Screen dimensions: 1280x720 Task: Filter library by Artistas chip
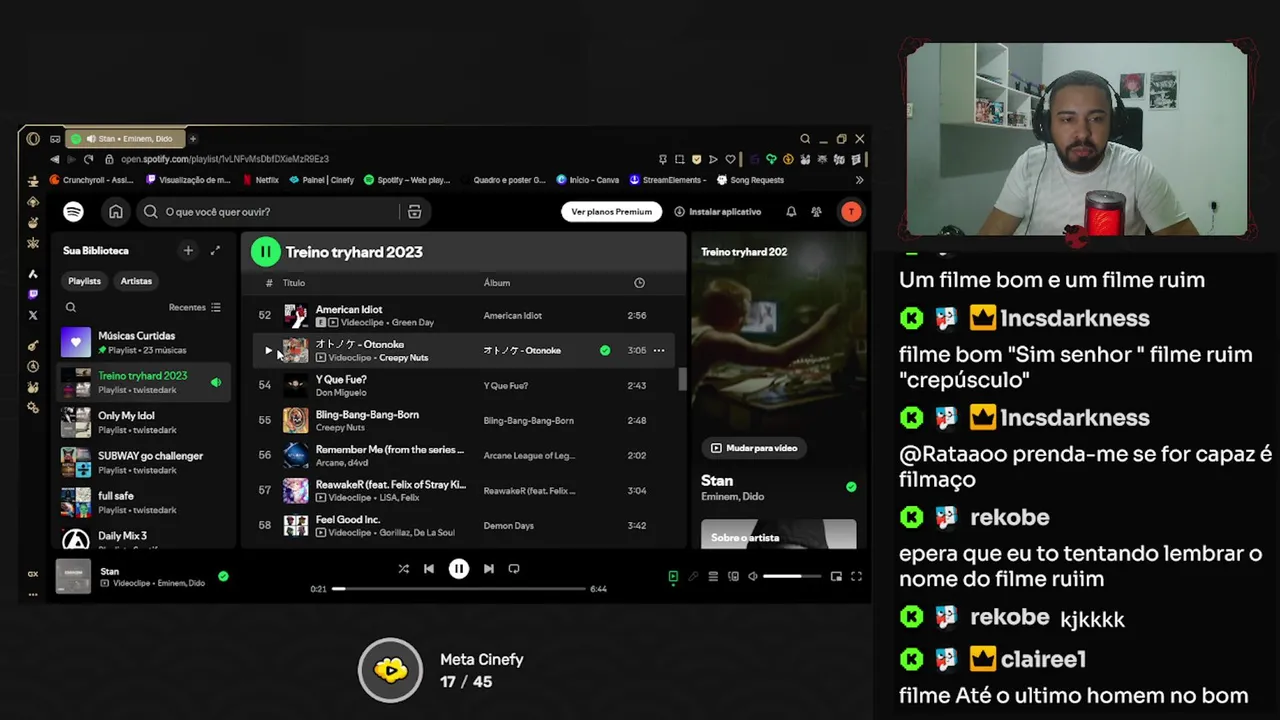(x=136, y=281)
